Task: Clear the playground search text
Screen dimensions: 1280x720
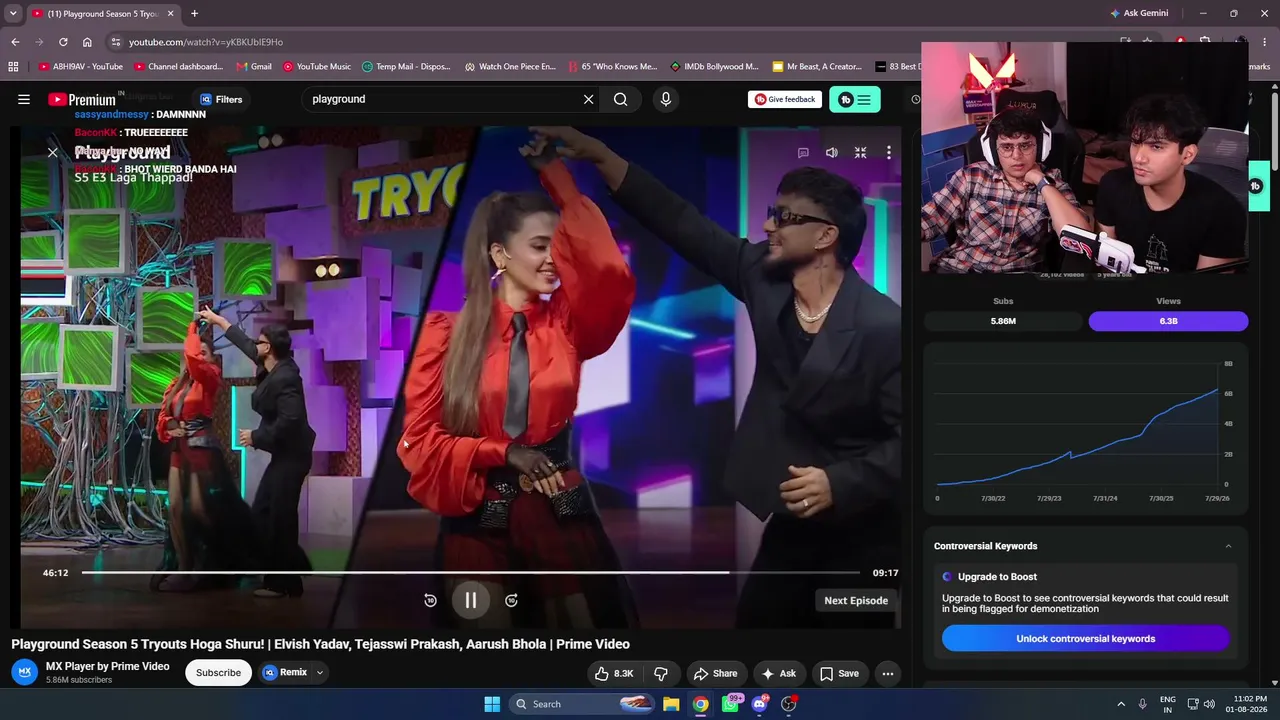Action: click(588, 99)
